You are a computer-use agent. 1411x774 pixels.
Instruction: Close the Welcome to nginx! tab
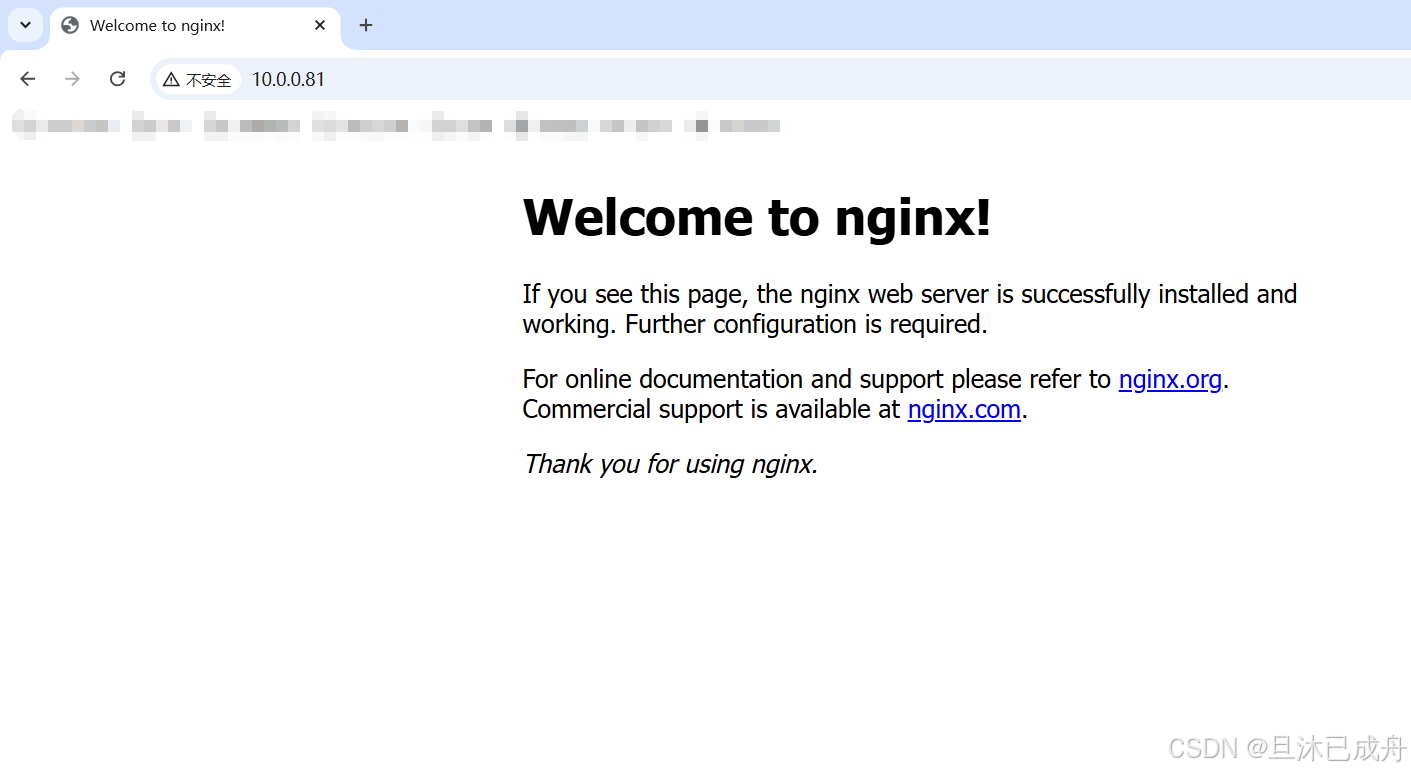tap(320, 25)
